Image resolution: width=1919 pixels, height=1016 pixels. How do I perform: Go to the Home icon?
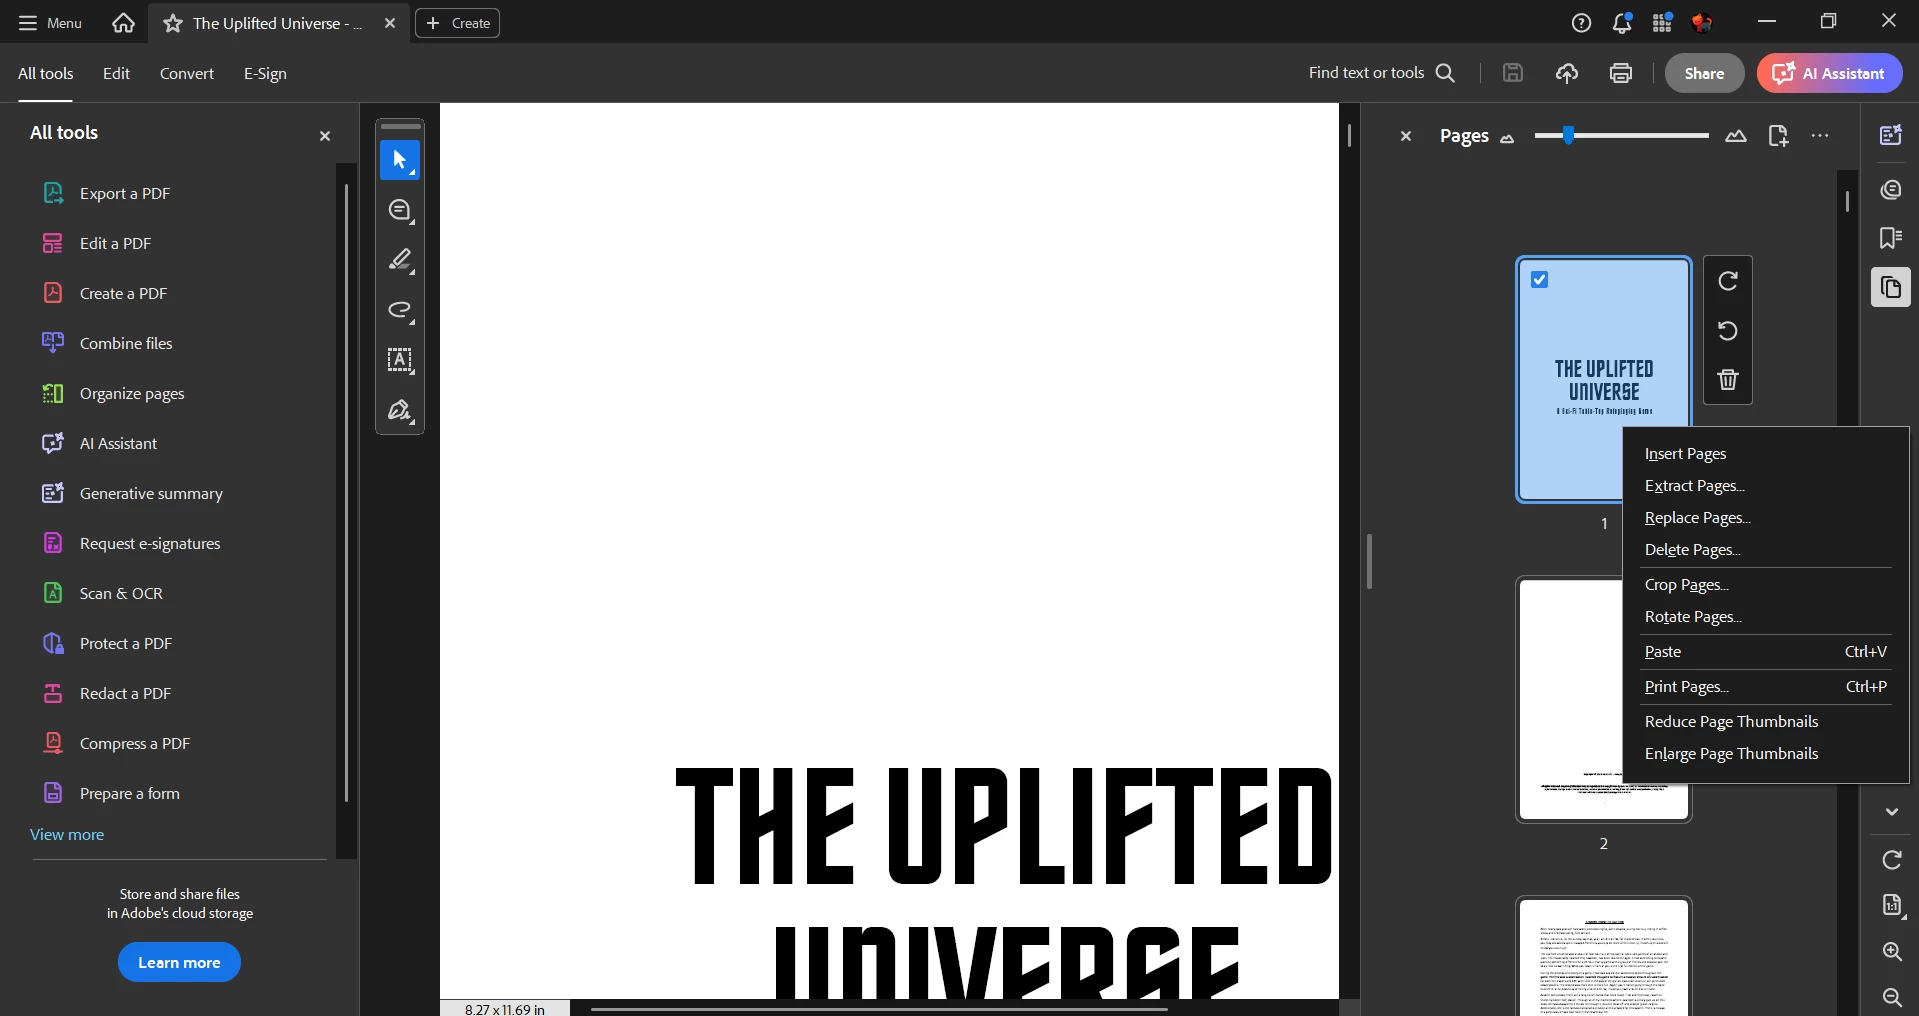point(123,23)
